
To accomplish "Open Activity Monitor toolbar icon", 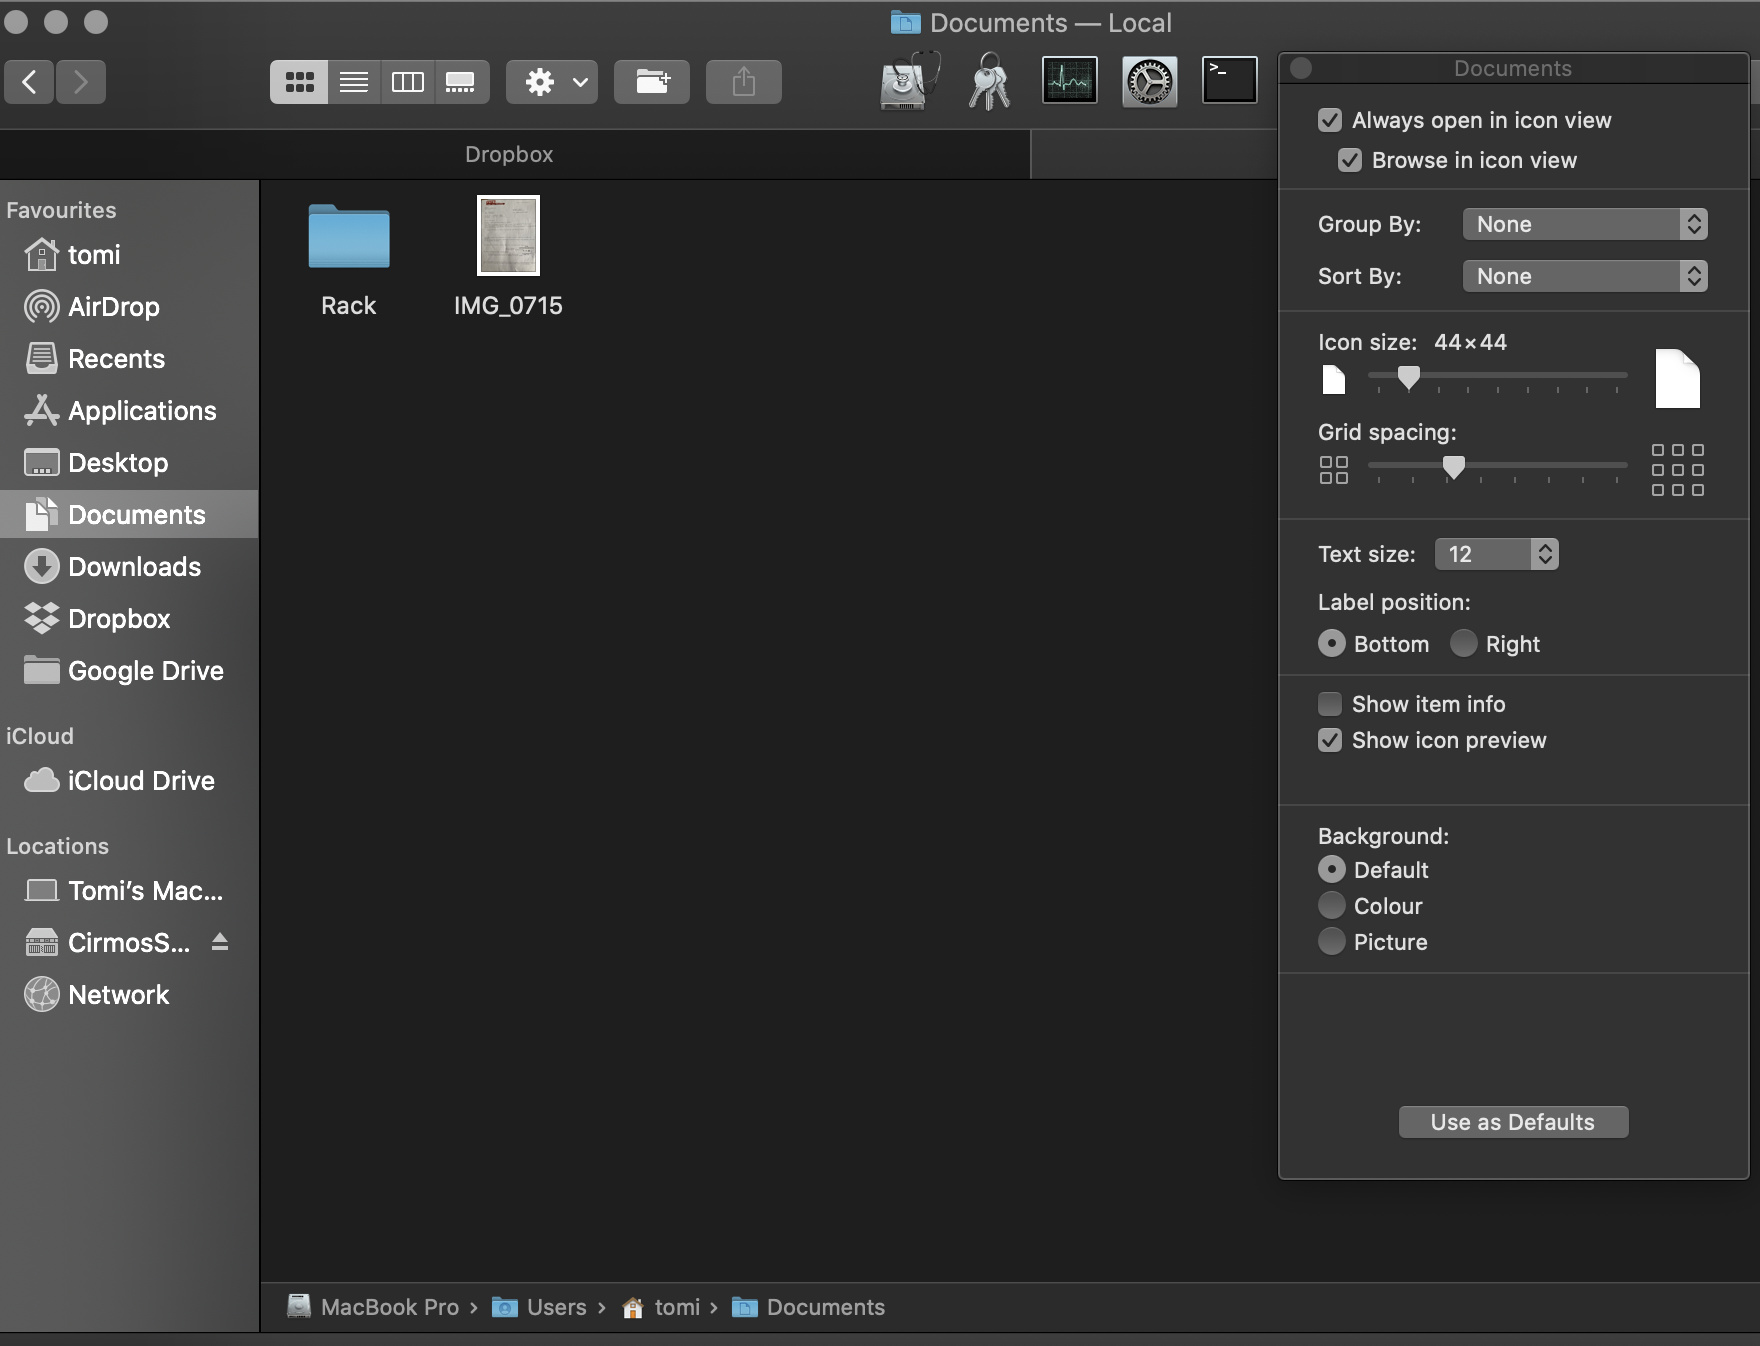I will click(x=1069, y=81).
